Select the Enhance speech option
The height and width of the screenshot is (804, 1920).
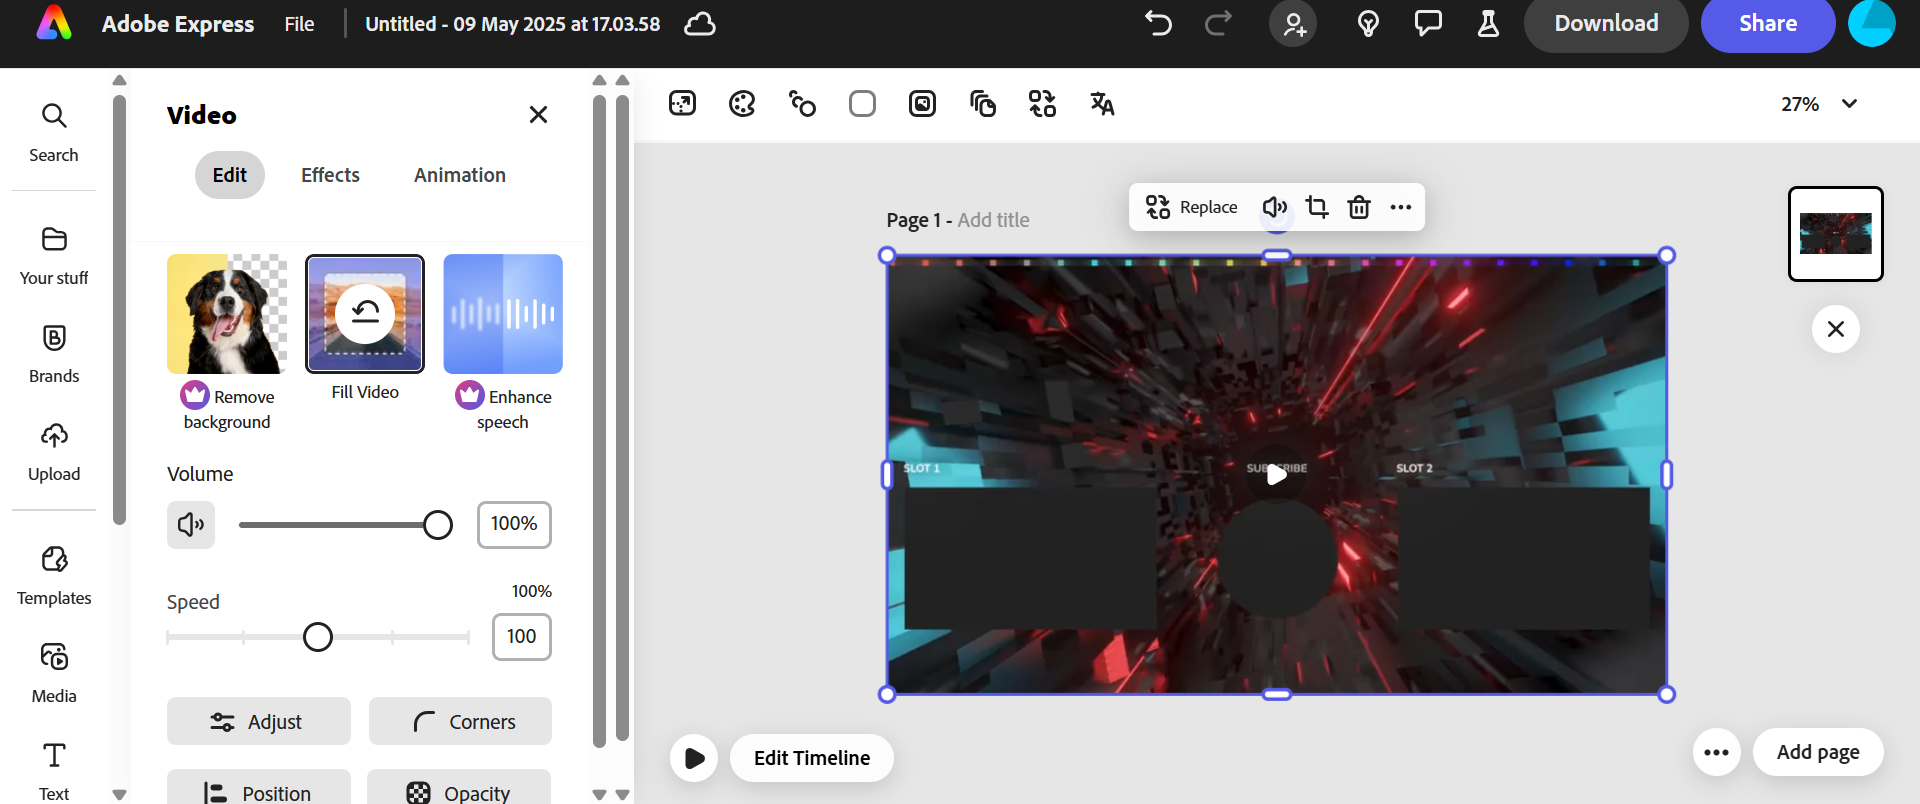503,314
